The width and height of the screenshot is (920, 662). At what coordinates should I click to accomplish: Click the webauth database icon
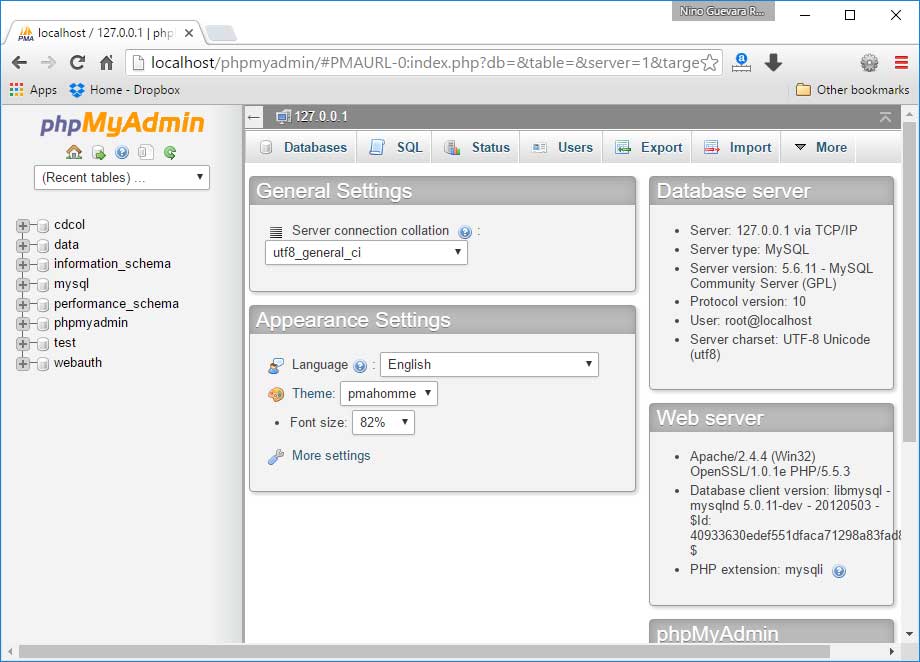point(43,364)
